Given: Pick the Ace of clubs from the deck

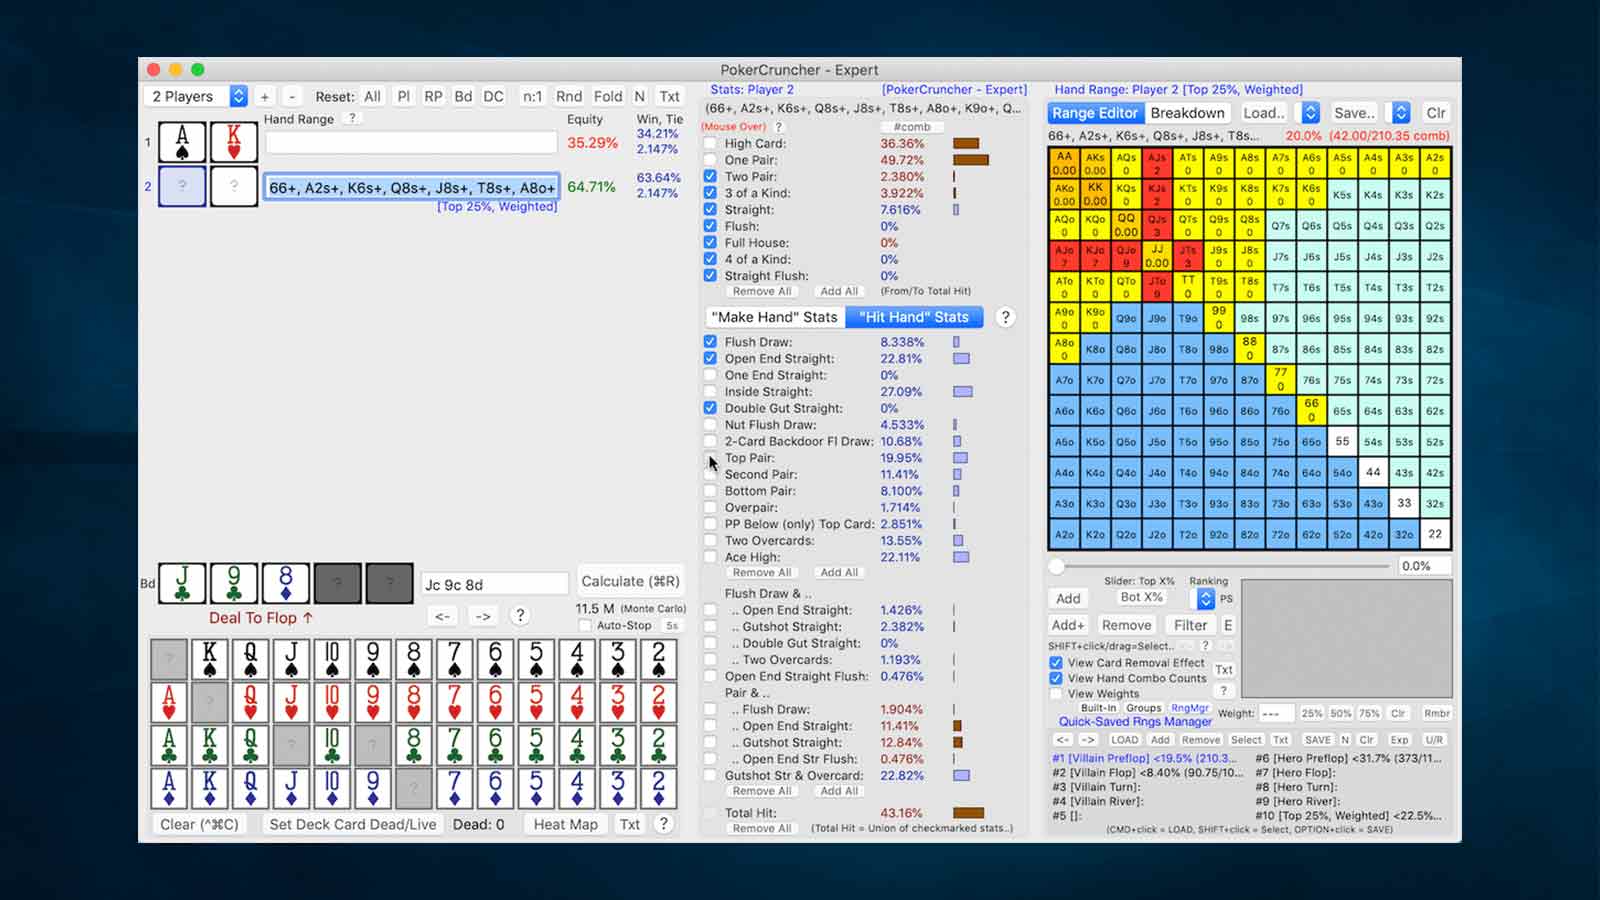Looking at the screenshot, I should (169, 745).
